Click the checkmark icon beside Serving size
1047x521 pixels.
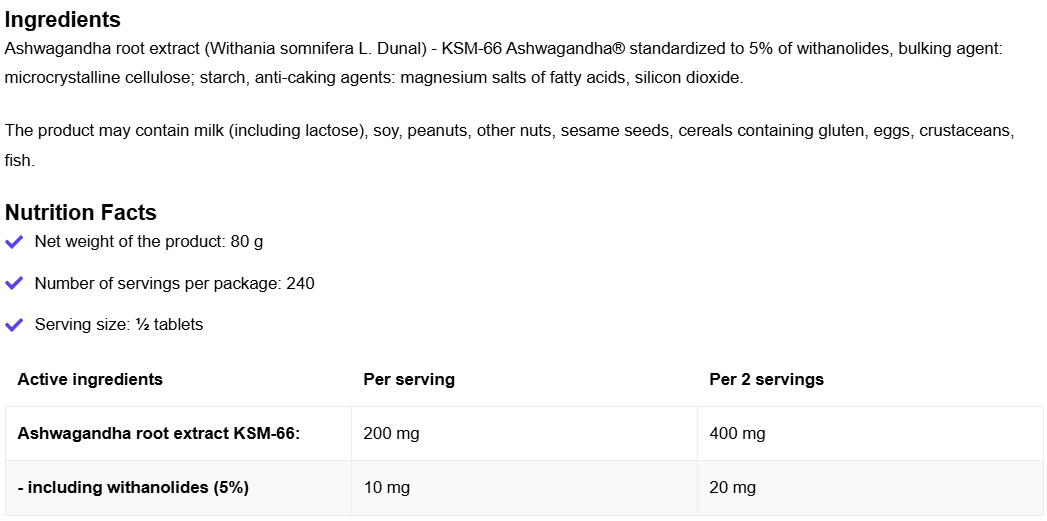[14, 325]
